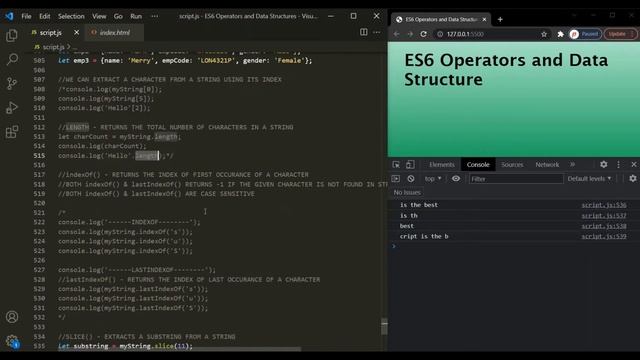Open script.js:536 source link
The image size is (640, 360).
[x=604, y=205]
